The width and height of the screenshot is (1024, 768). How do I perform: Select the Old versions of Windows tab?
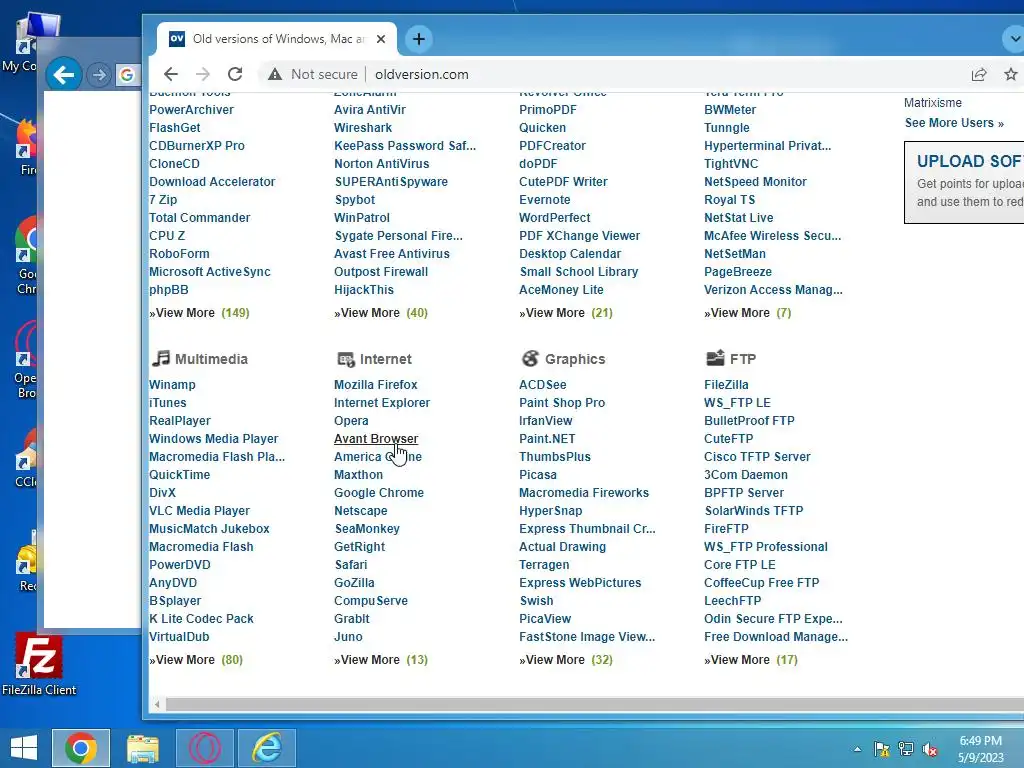[276, 39]
